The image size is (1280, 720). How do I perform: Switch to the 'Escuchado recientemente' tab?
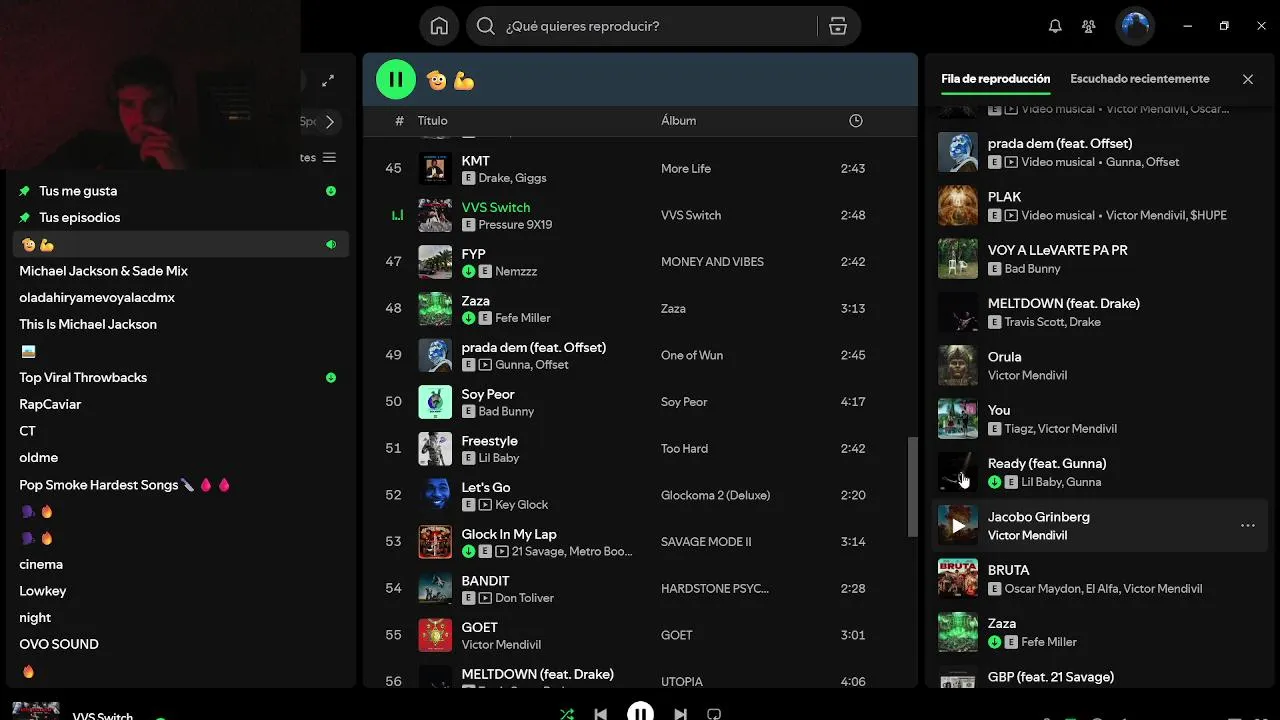[x=1140, y=79]
